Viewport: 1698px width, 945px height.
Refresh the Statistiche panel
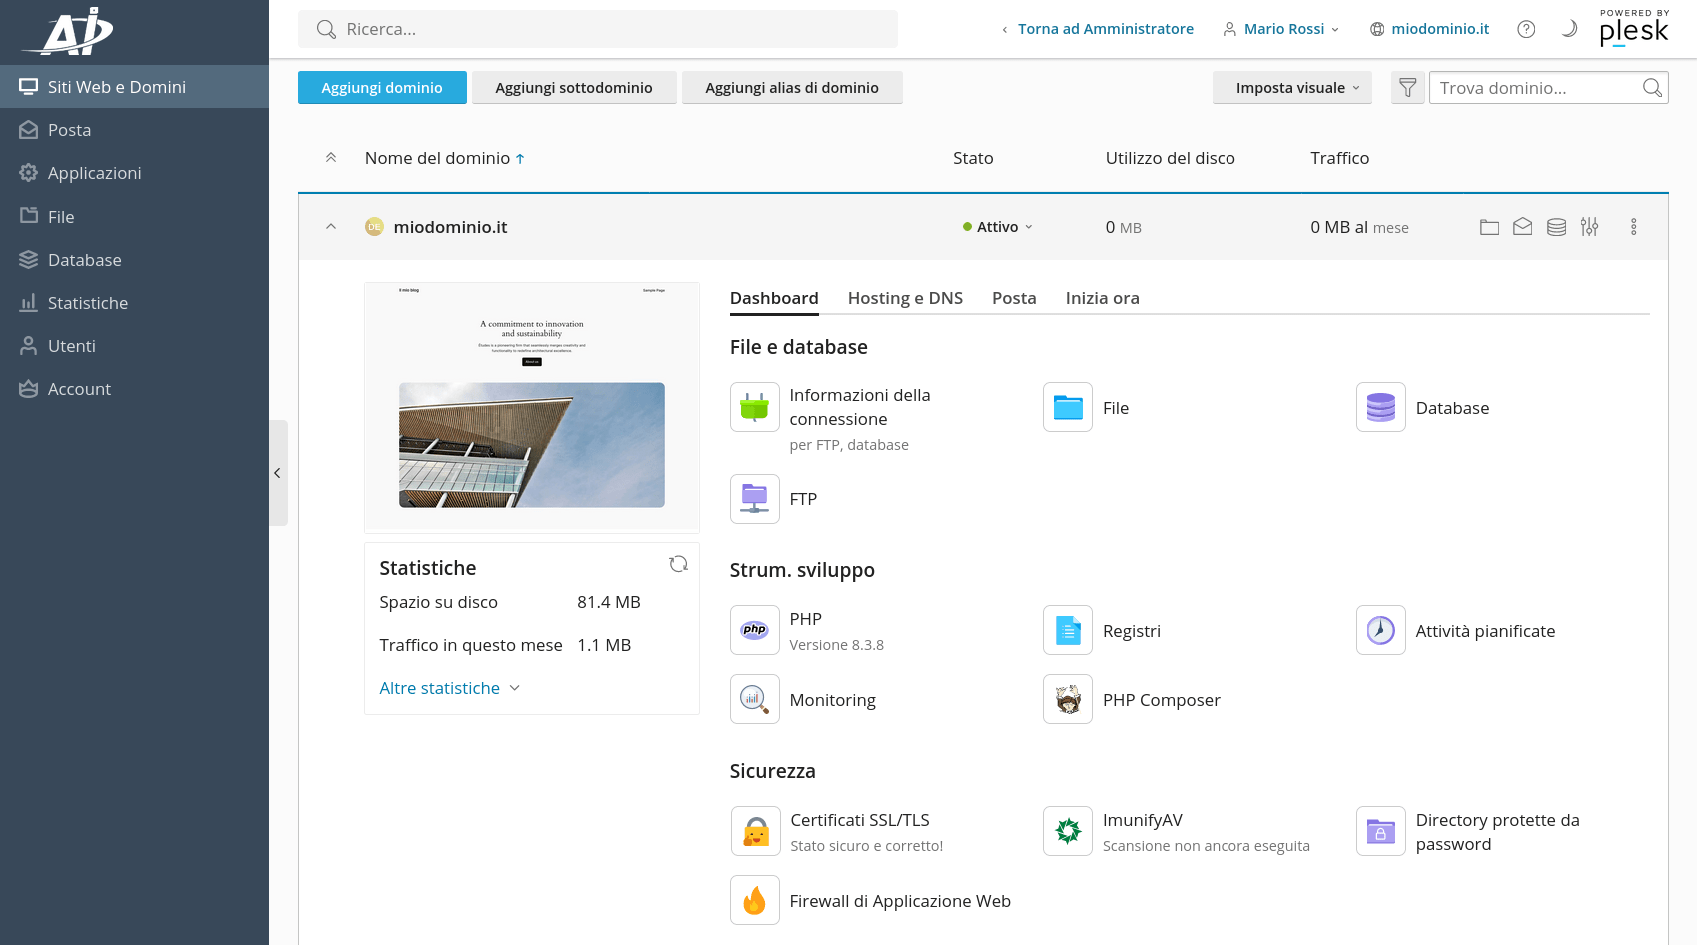point(678,564)
